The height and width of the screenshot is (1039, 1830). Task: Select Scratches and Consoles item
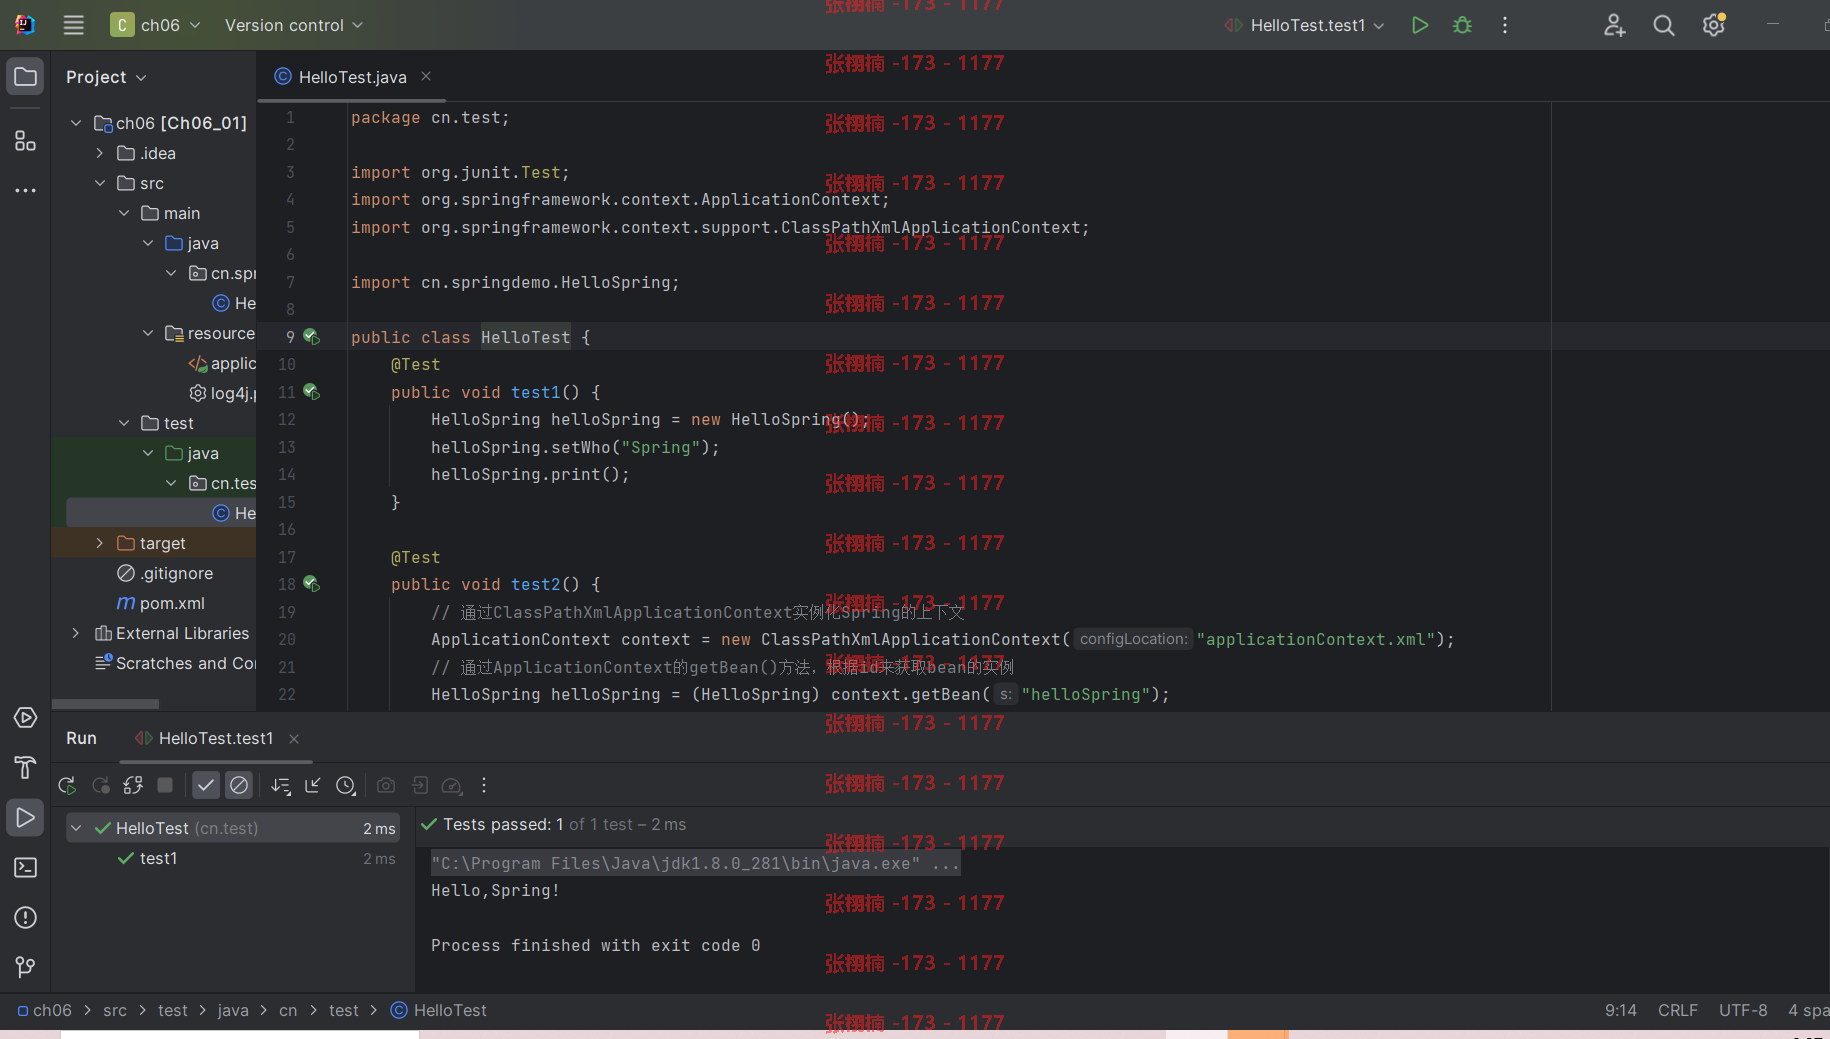point(175,663)
